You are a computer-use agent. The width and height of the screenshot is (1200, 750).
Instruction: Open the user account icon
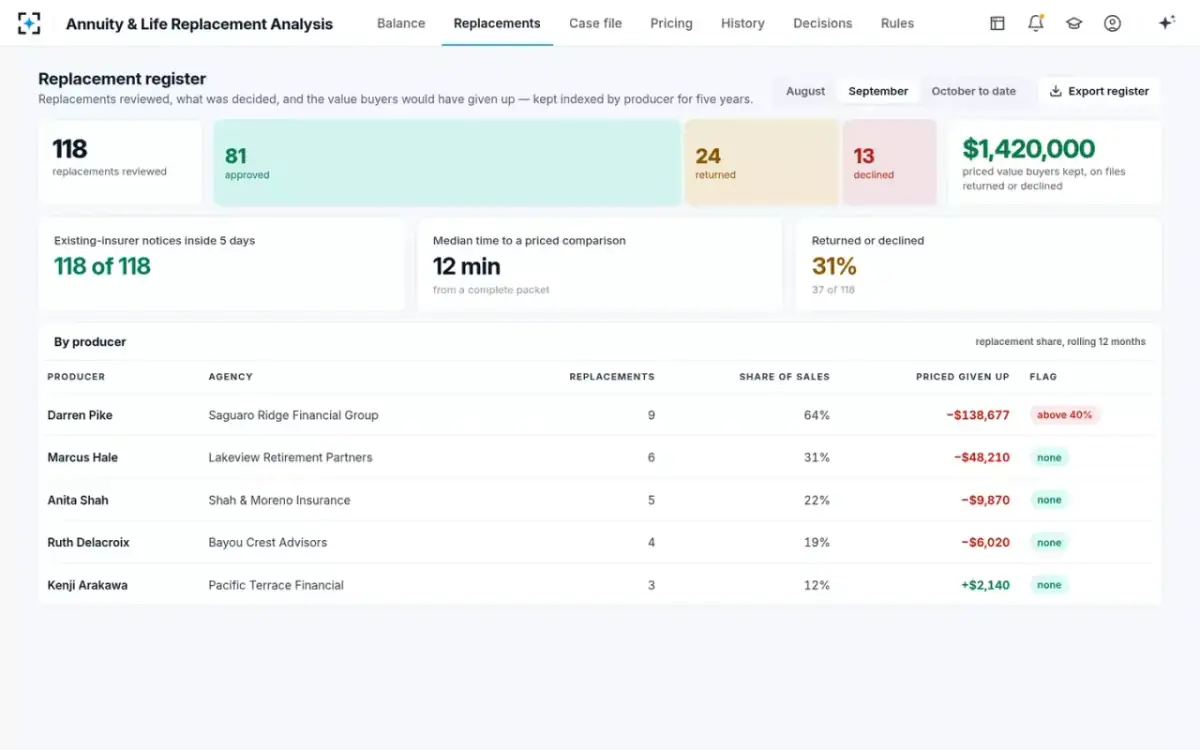1112,23
